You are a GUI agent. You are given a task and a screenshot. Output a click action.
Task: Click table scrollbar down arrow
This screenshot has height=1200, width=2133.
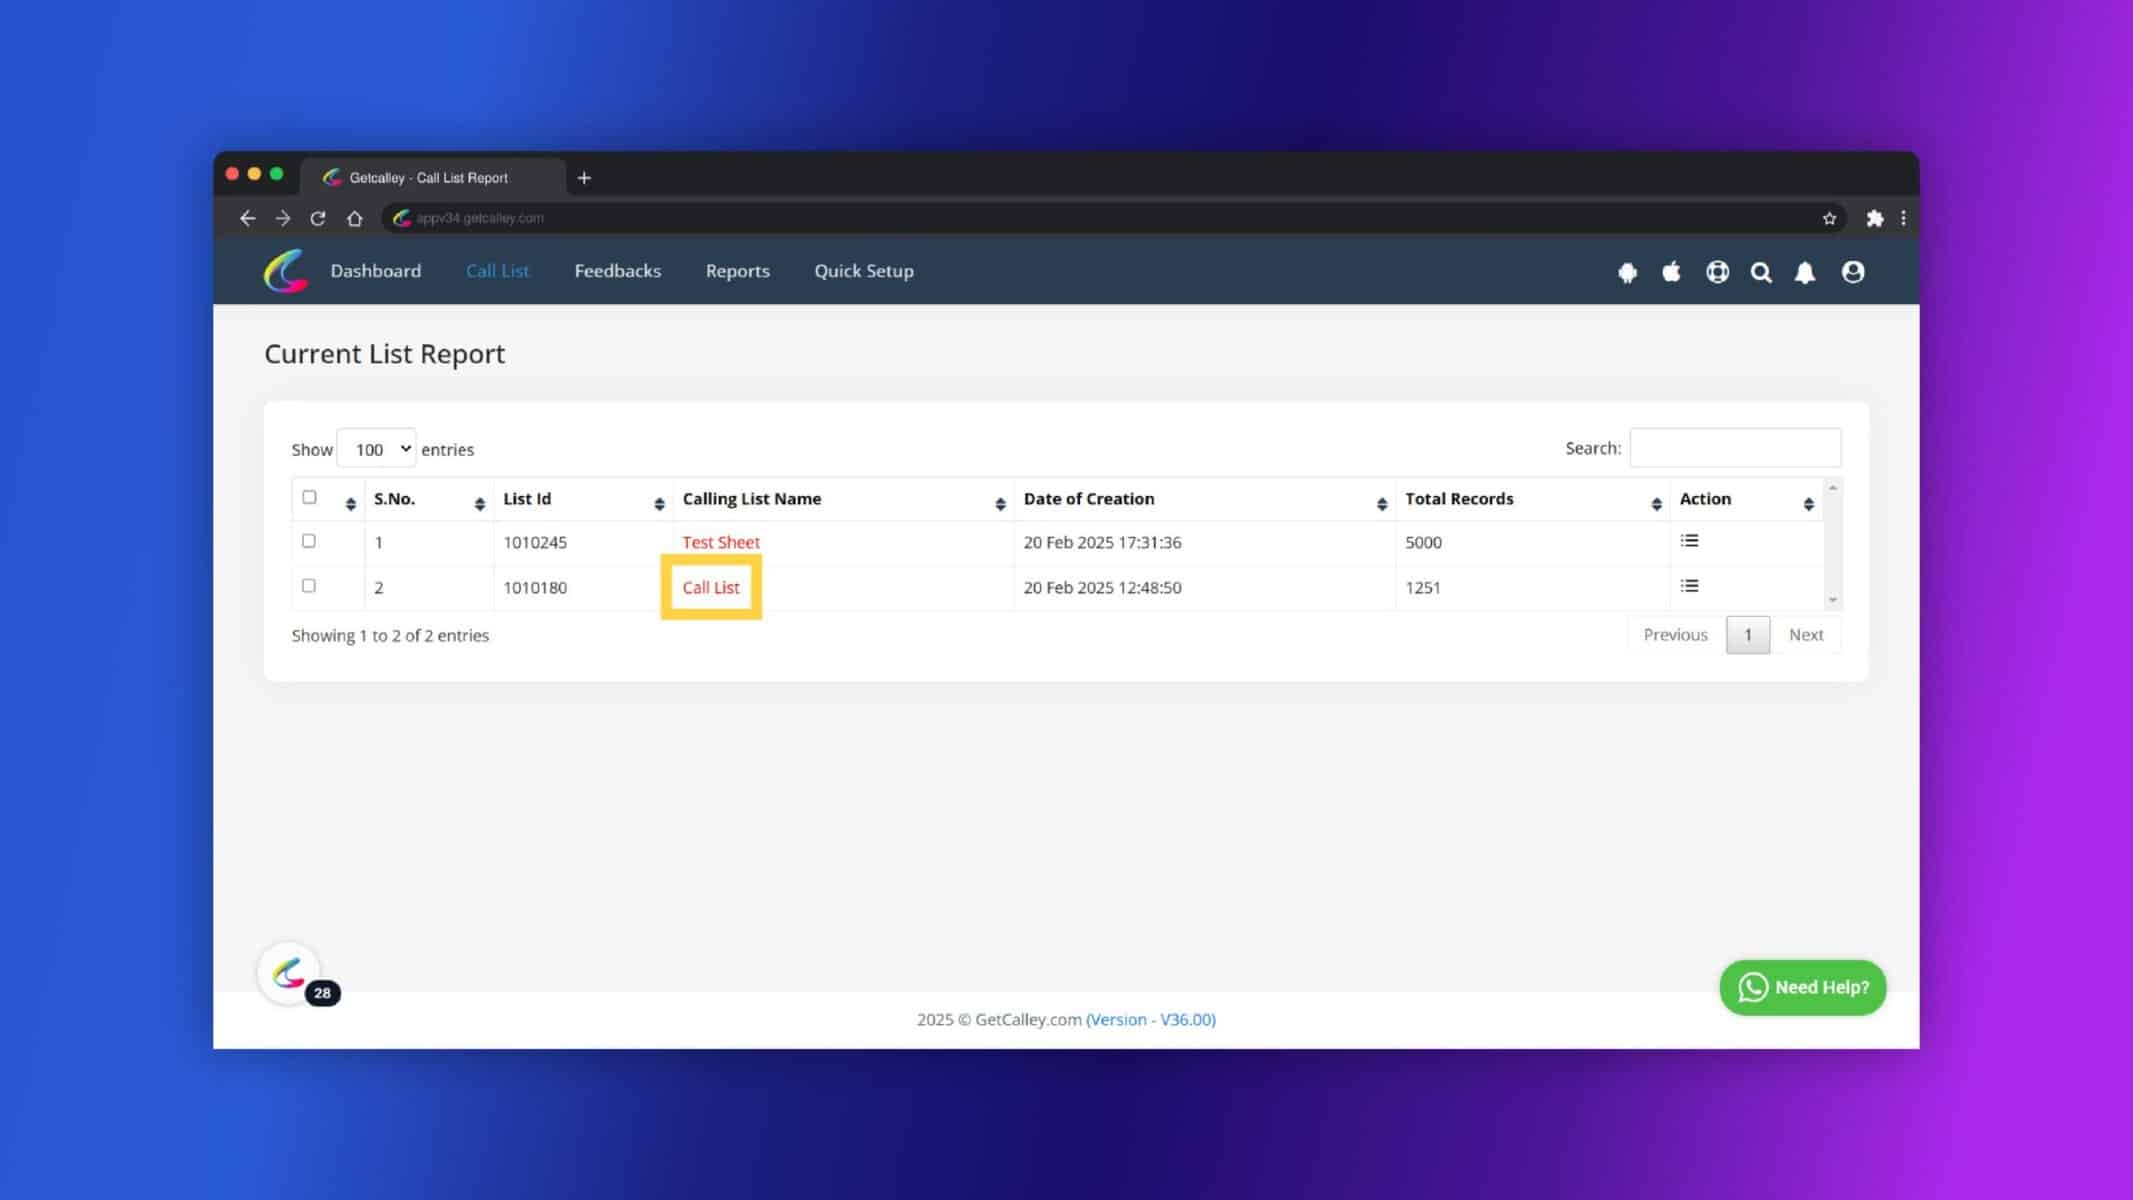[x=1832, y=600]
